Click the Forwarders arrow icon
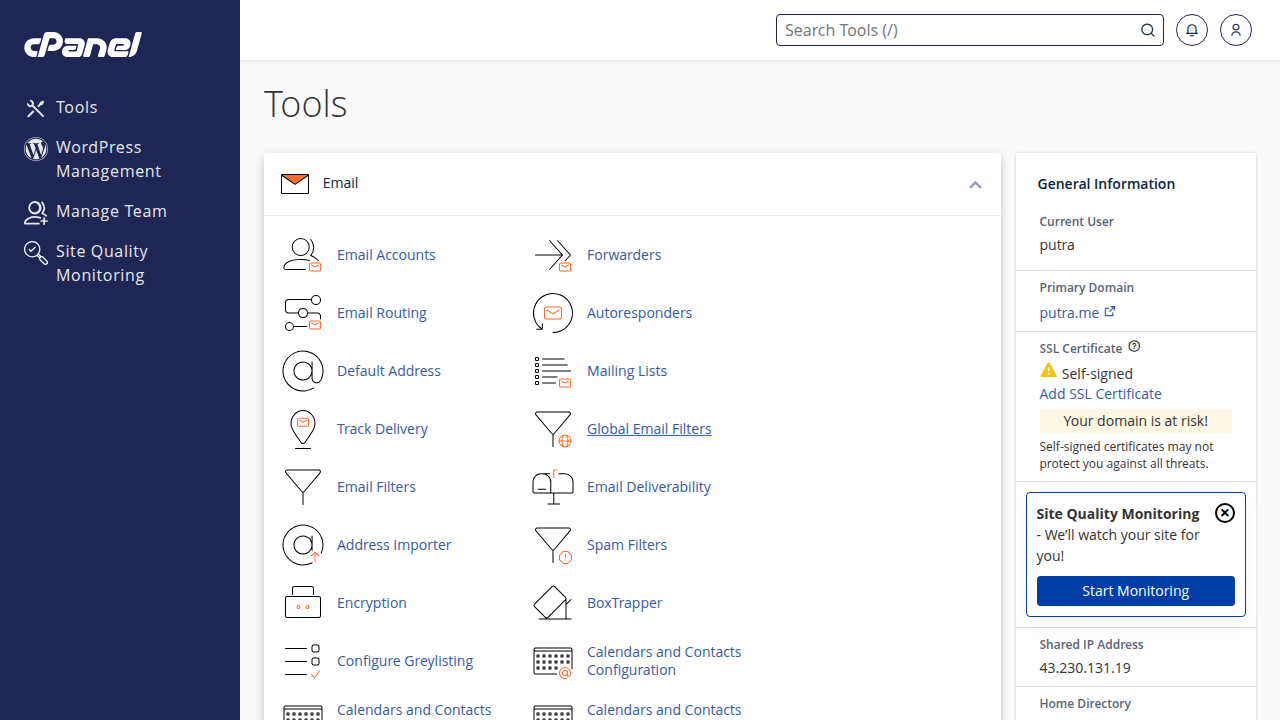1280x720 pixels. pos(552,255)
